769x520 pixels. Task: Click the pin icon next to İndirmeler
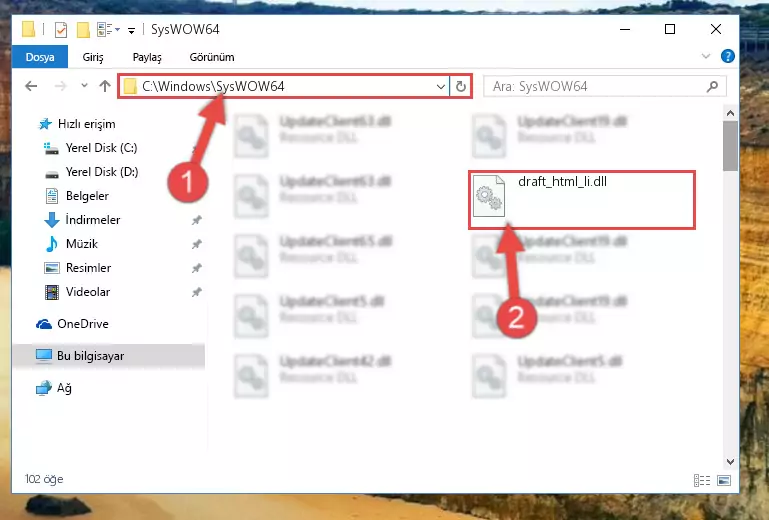coord(197,220)
